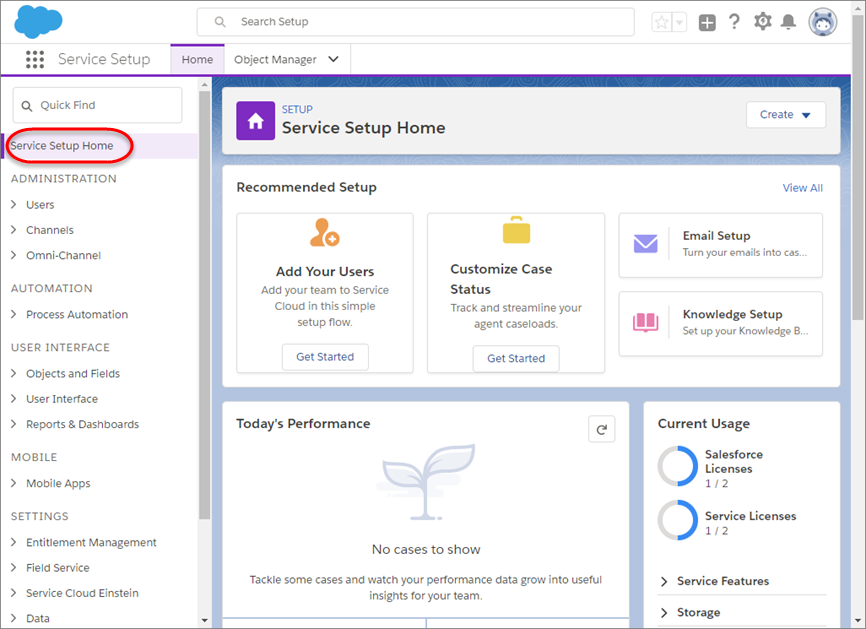Screen dimensions: 866x629
Task: Click the Service Licenses usage ring
Action: 678,520
